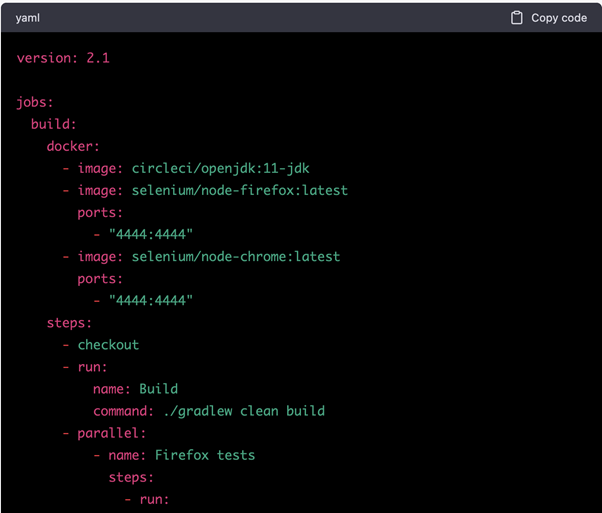Click the "jobs:" key
The image size is (602, 513).
point(35,103)
